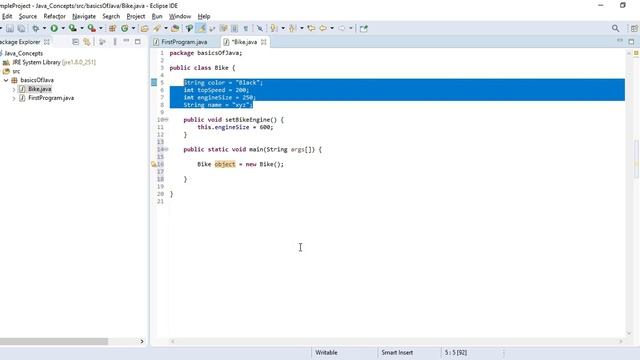
Task: Open Back history dropdown arrow
Action: click(x=331, y=28)
